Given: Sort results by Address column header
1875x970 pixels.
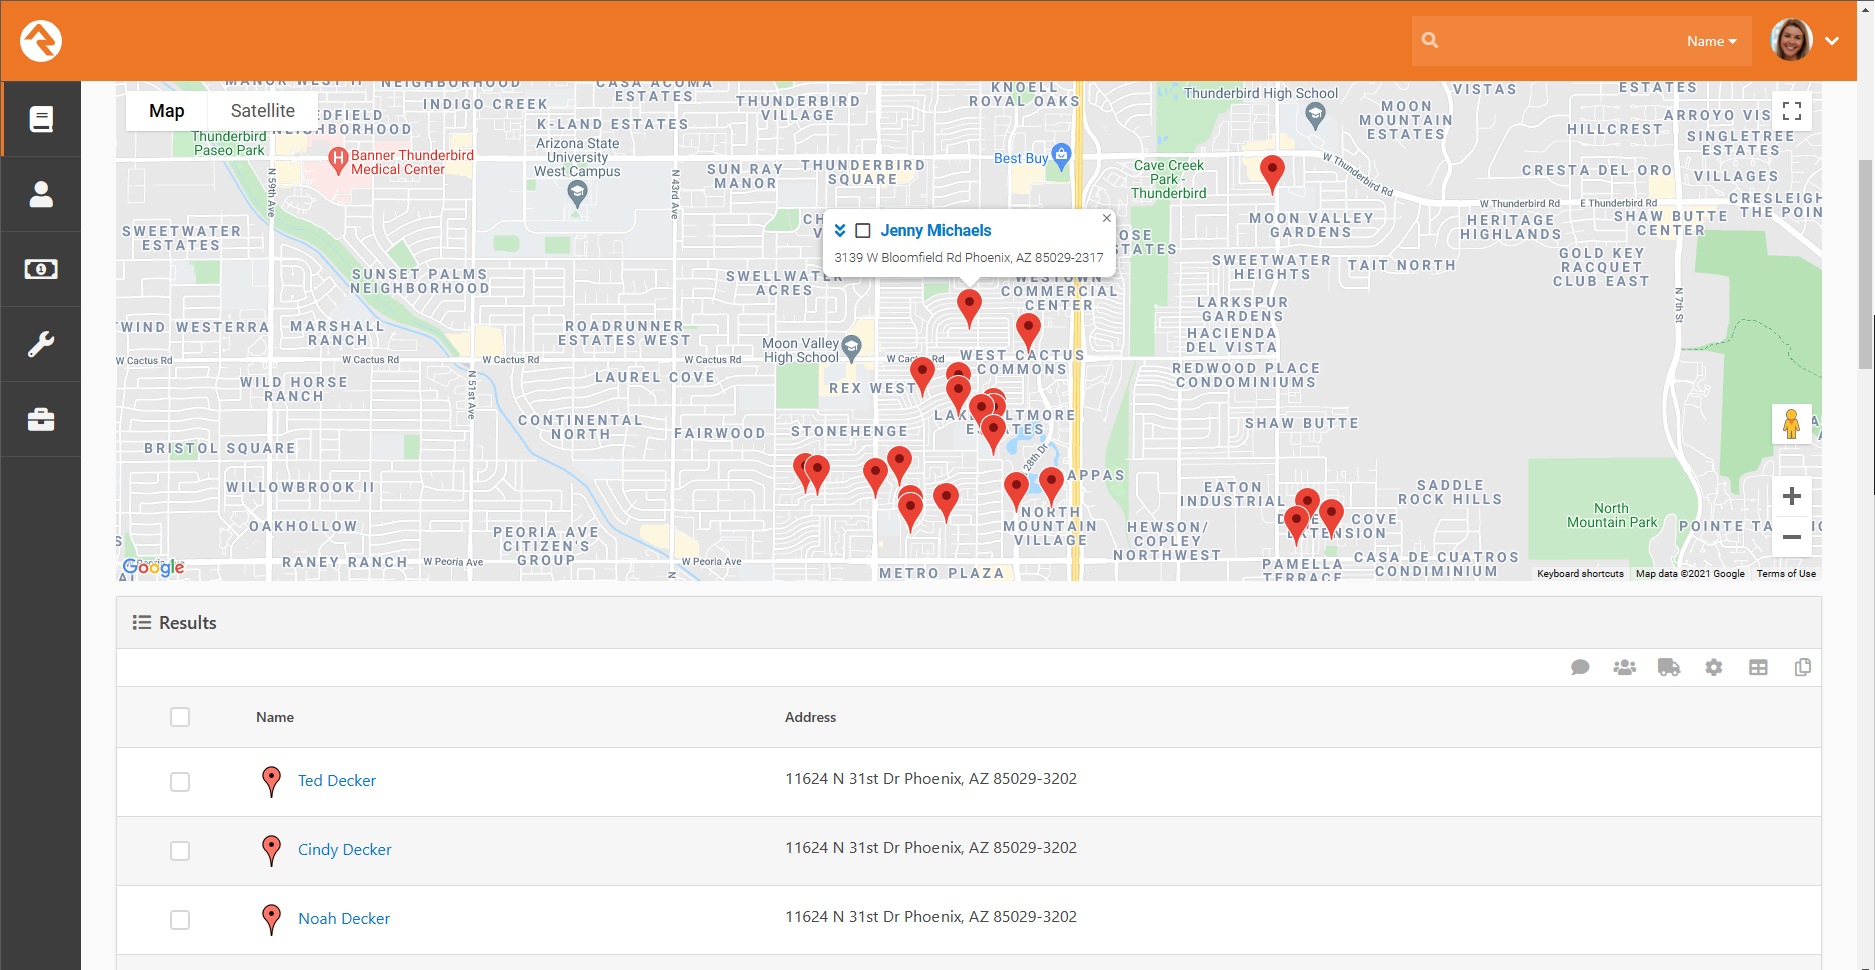Looking at the screenshot, I should [x=810, y=717].
